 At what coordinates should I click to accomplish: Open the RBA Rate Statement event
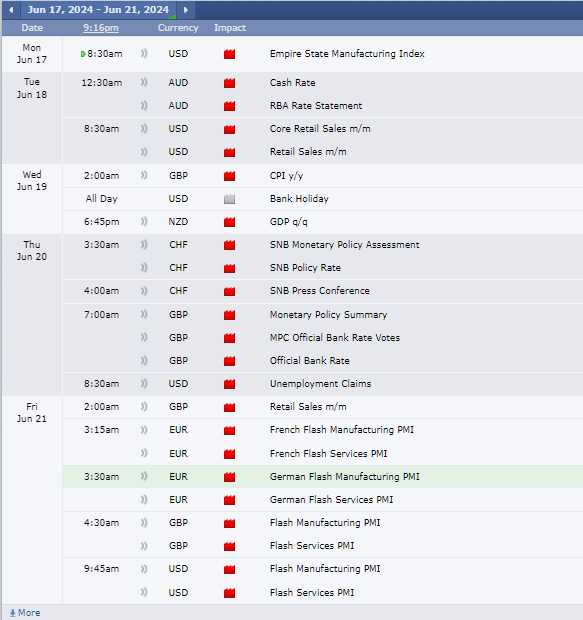[316, 106]
